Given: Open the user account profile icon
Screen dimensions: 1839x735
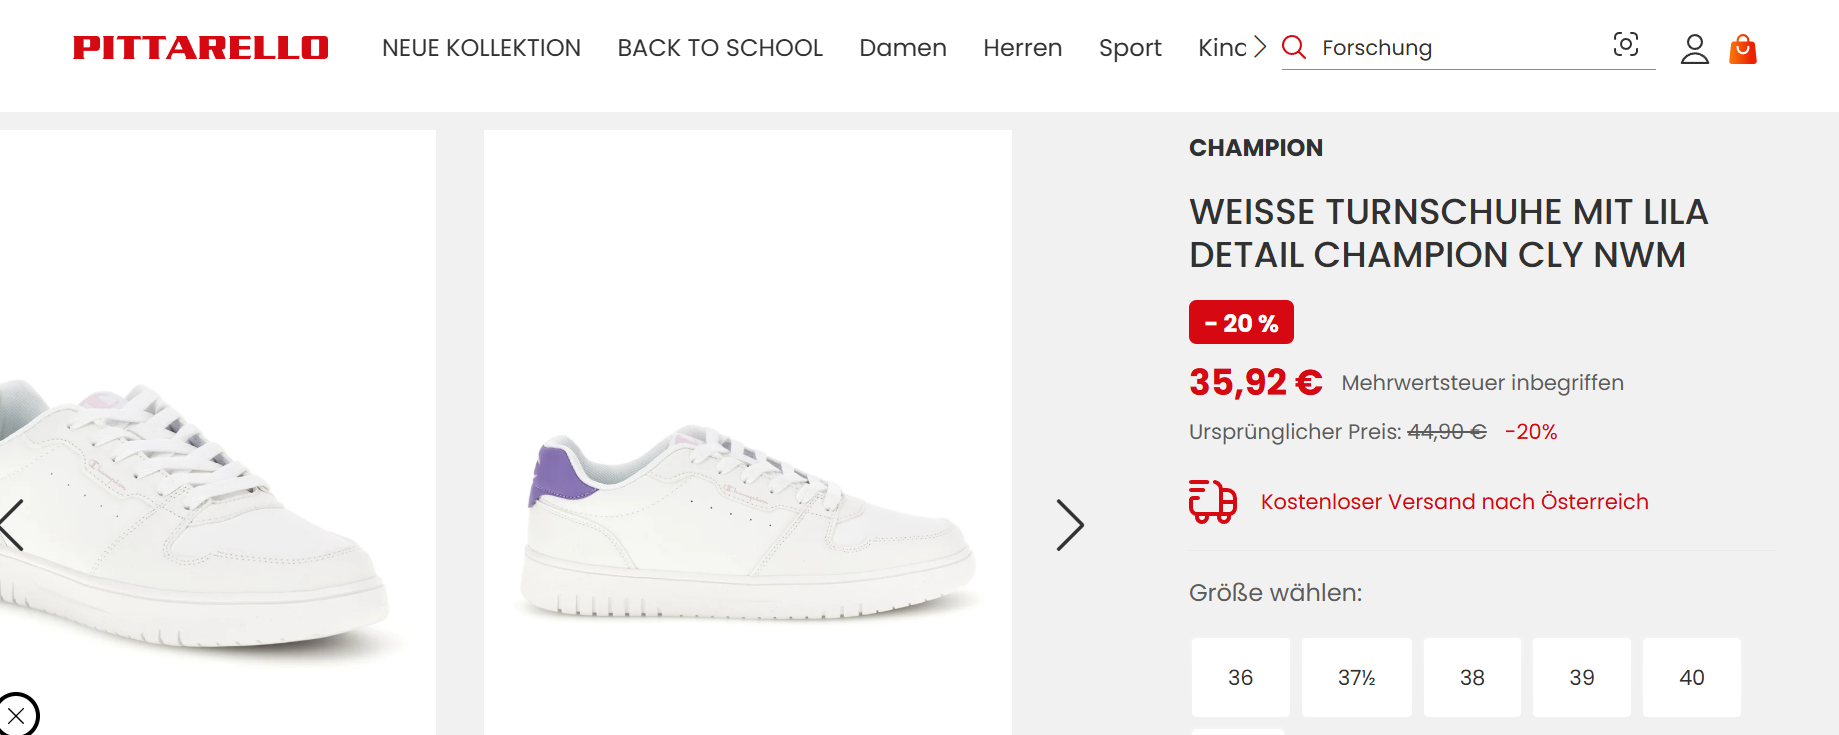Looking at the screenshot, I should click(x=1694, y=49).
